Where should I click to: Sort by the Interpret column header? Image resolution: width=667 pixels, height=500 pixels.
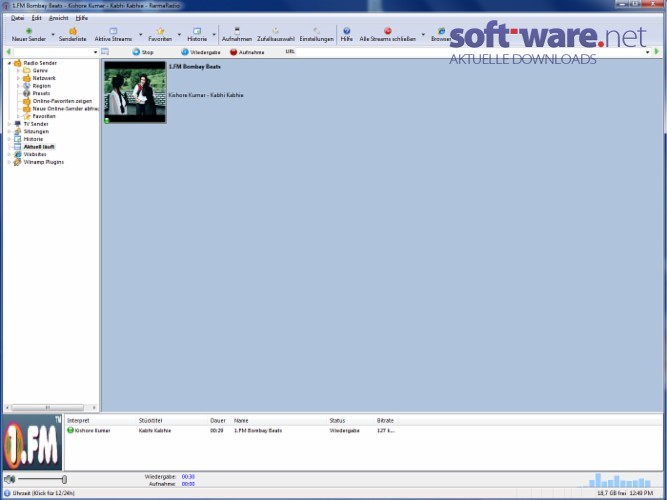coord(78,420)
